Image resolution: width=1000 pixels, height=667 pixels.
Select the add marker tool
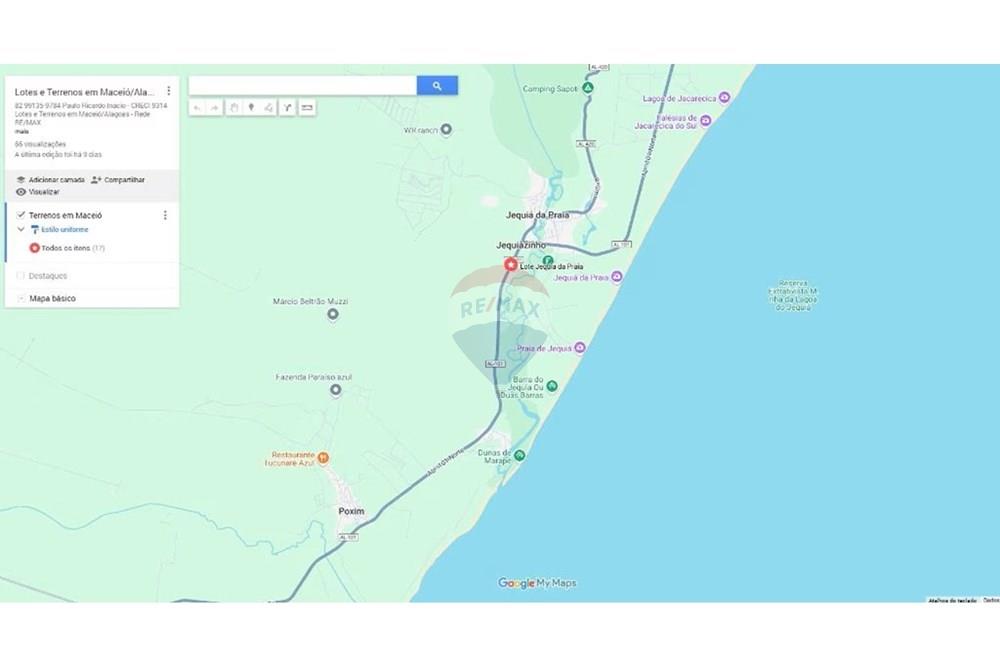coord(251,107)
